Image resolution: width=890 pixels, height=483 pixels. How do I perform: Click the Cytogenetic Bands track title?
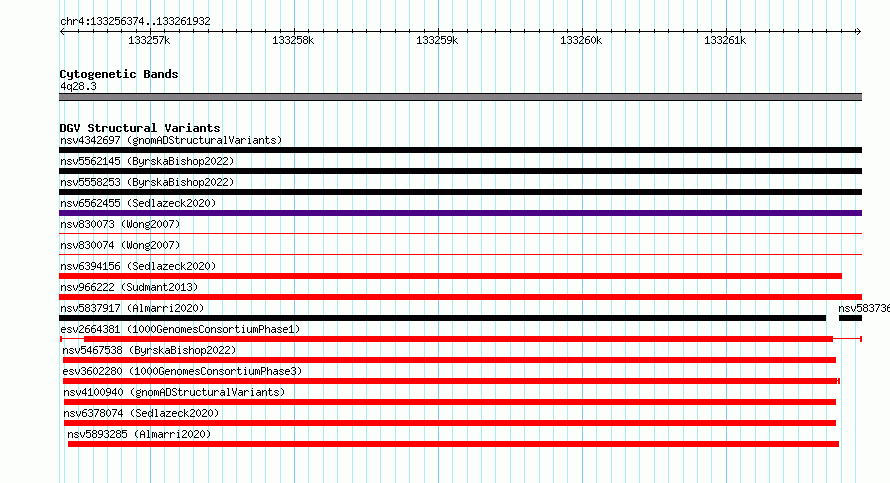click(x=119, y=74)
